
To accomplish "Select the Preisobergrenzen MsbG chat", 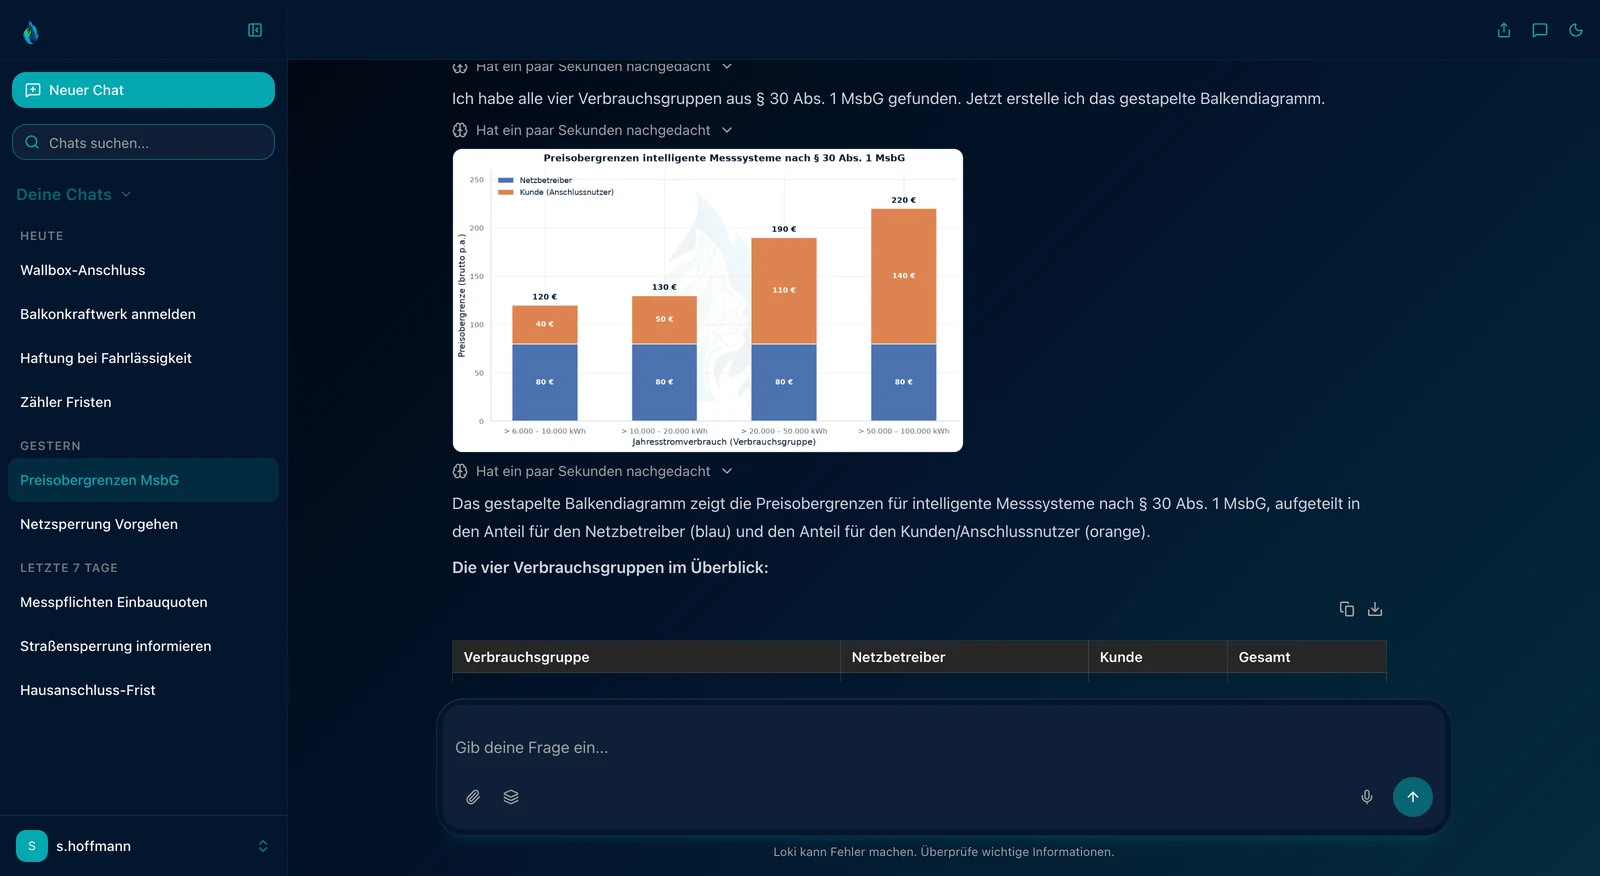I will pyautogui.click(x=143, y=480).
